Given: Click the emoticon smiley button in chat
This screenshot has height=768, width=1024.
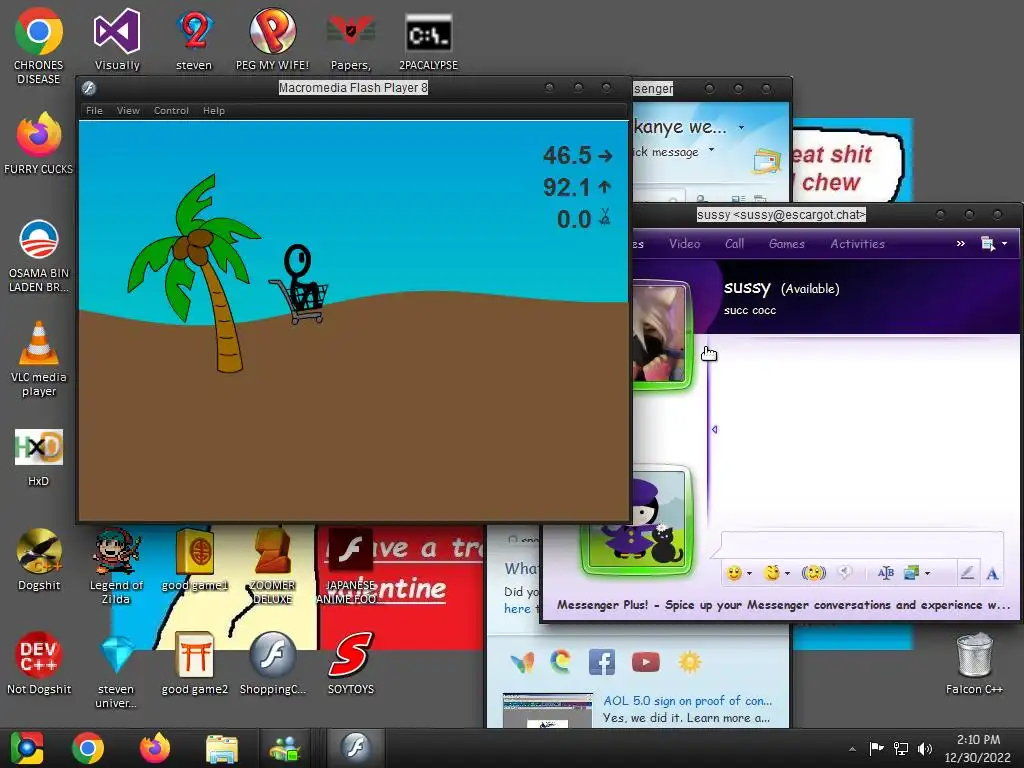Looking at the screenshot, I should coord(735,573).
